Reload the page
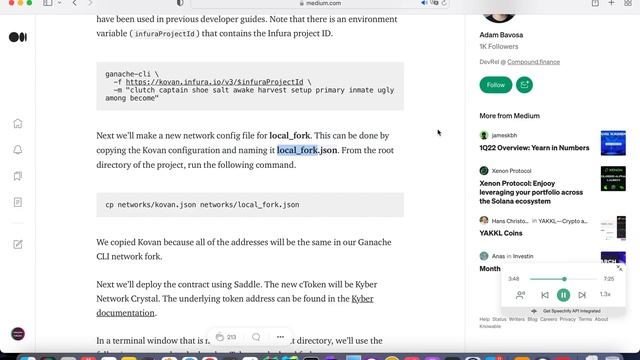 click(444, 3)
